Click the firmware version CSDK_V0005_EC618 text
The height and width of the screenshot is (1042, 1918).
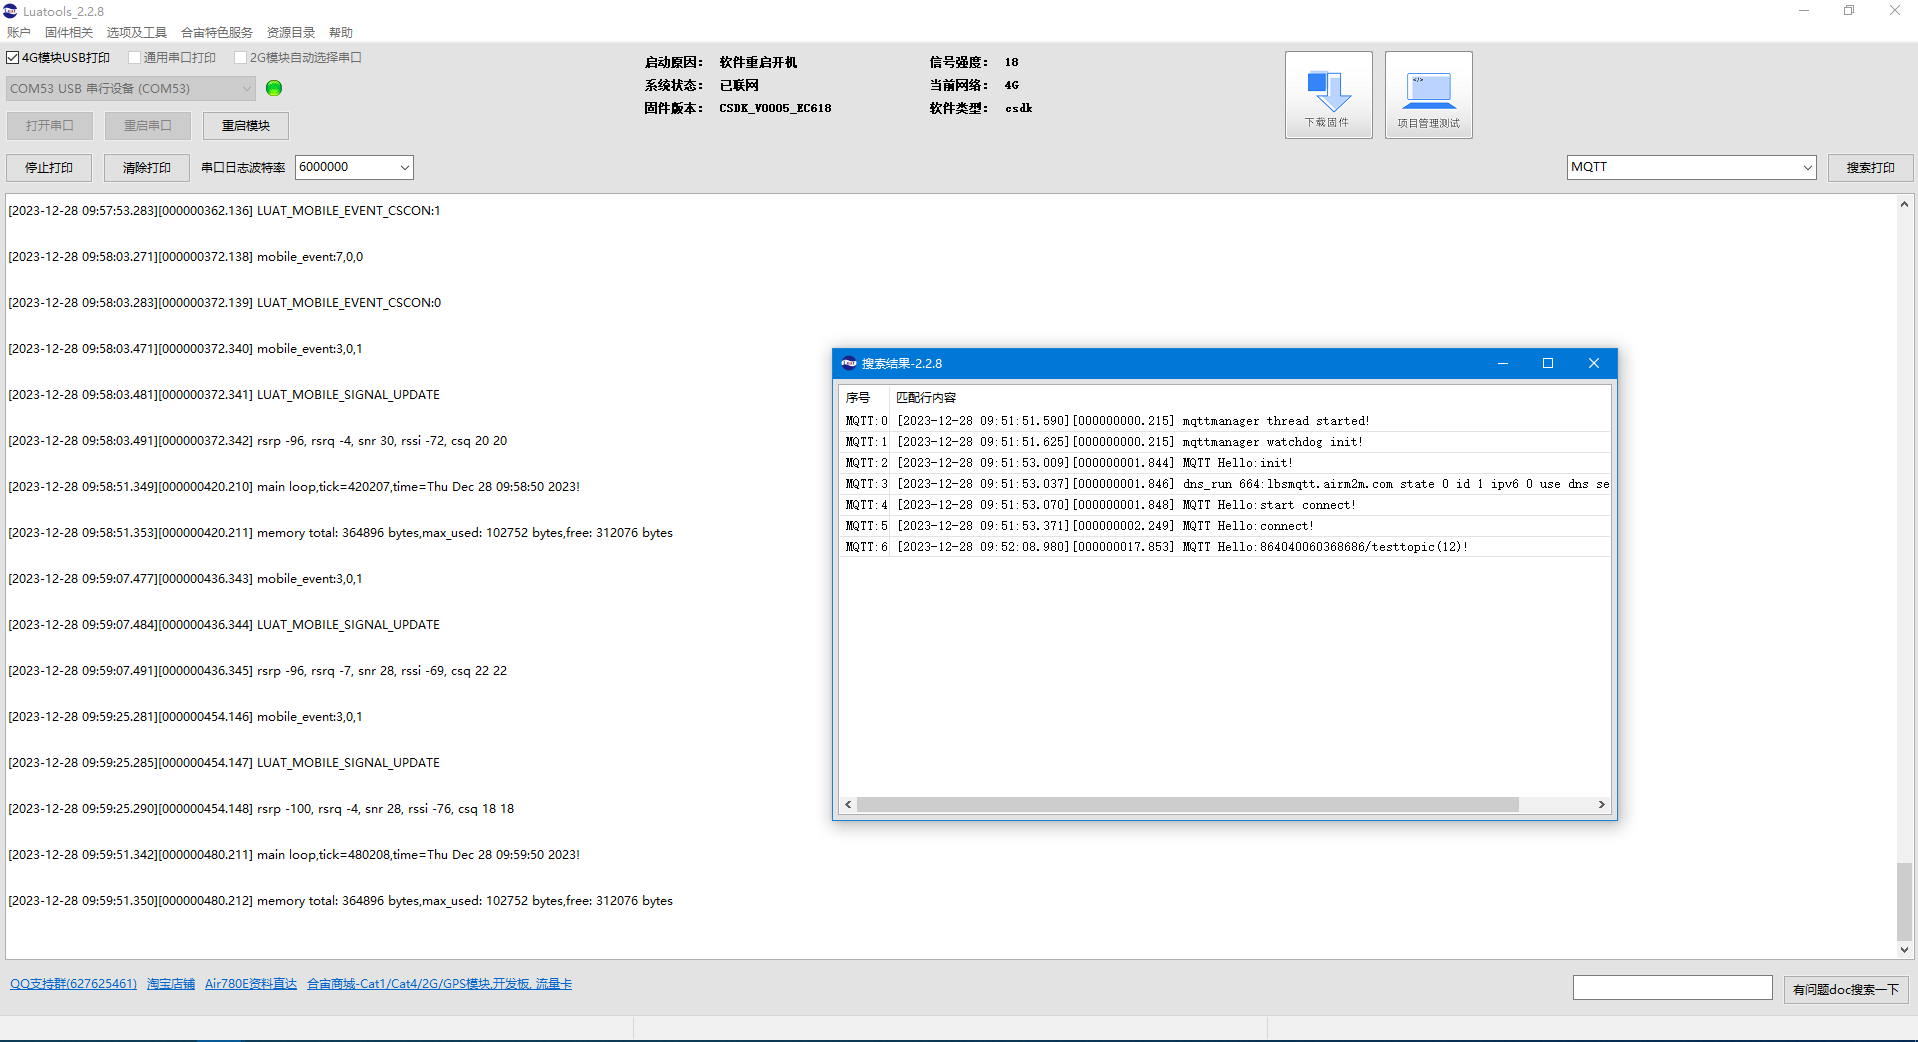pyautogui.click(x=775, y=108)
